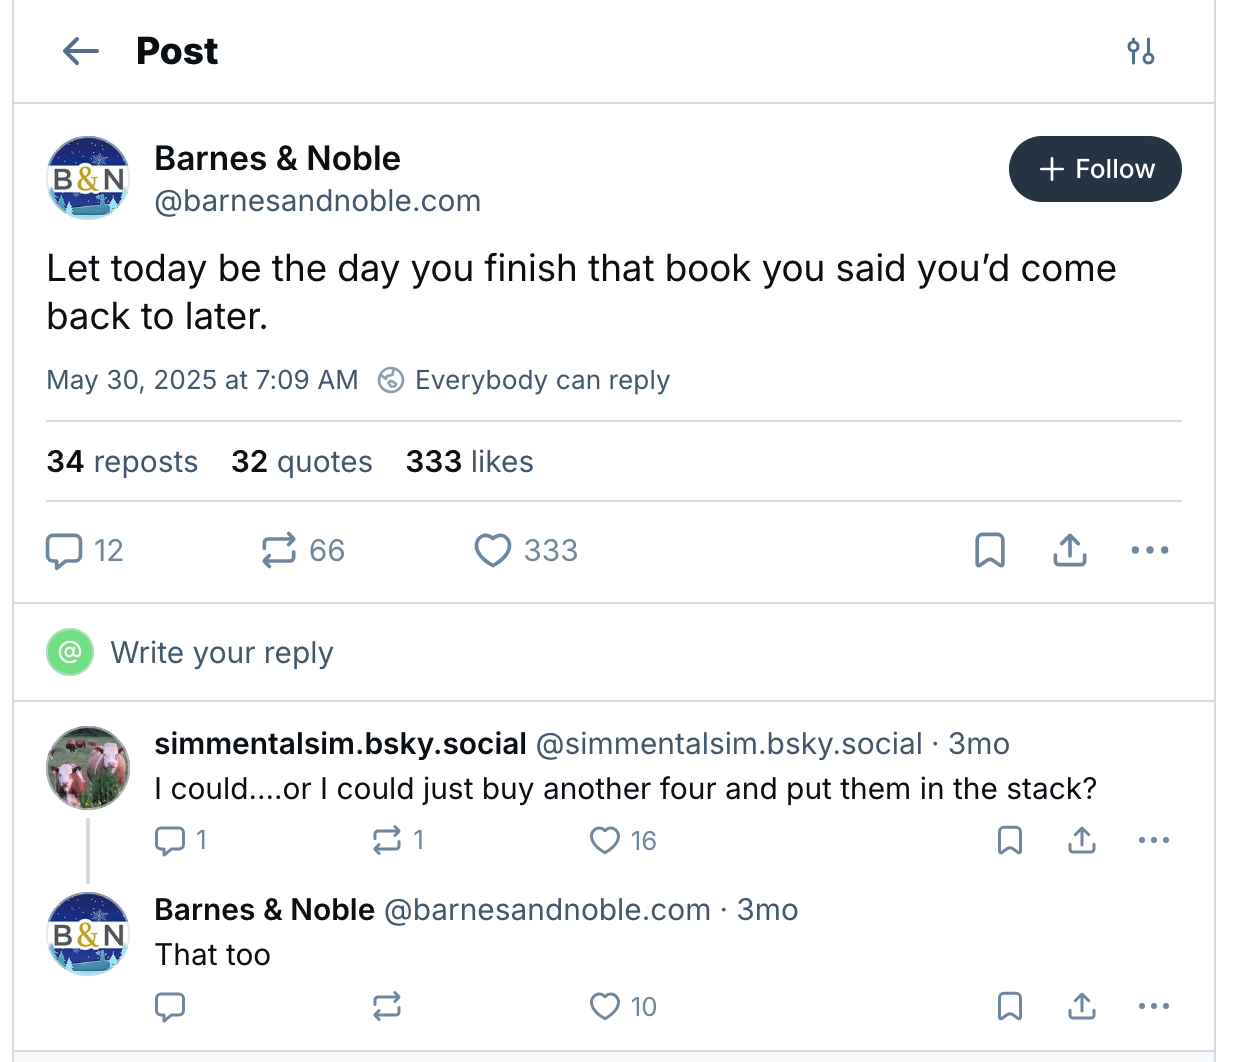Reply to simmentalsim's comment

pyautogui.click(x=171, y=841)
